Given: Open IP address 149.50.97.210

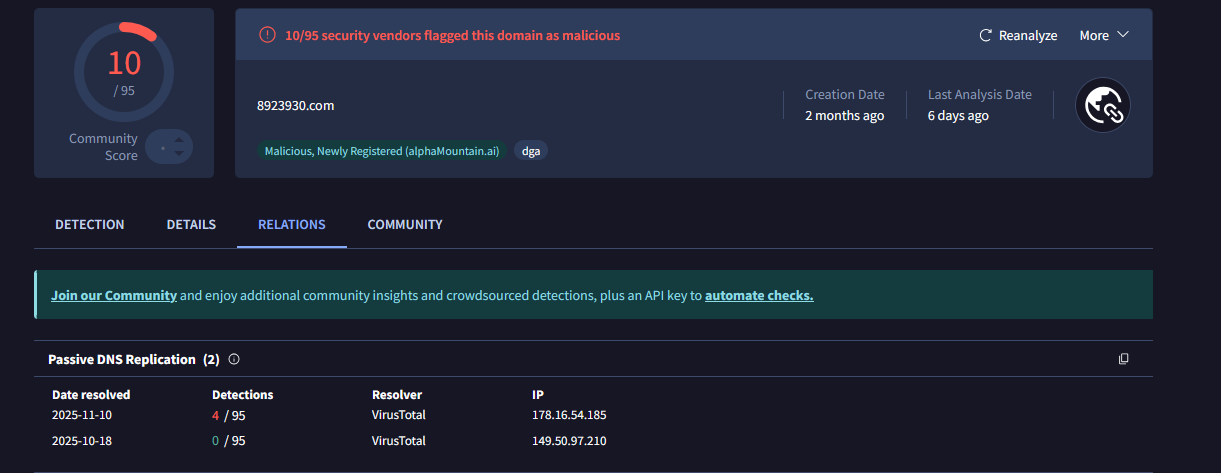Looking at the screenshot, I should click(x=569, y=440).
